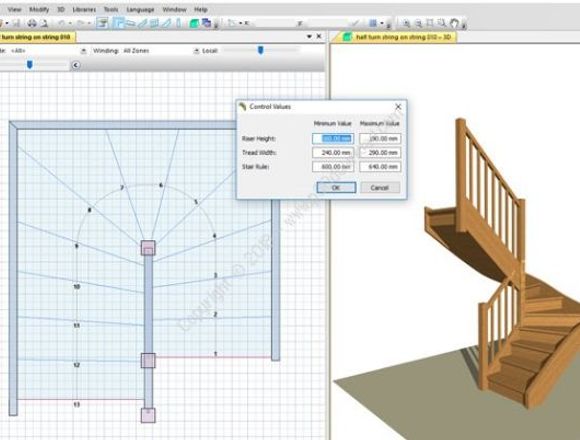Select the top newel post in plan
Viewport: 580px width, 440px height.
coord(148,248)
